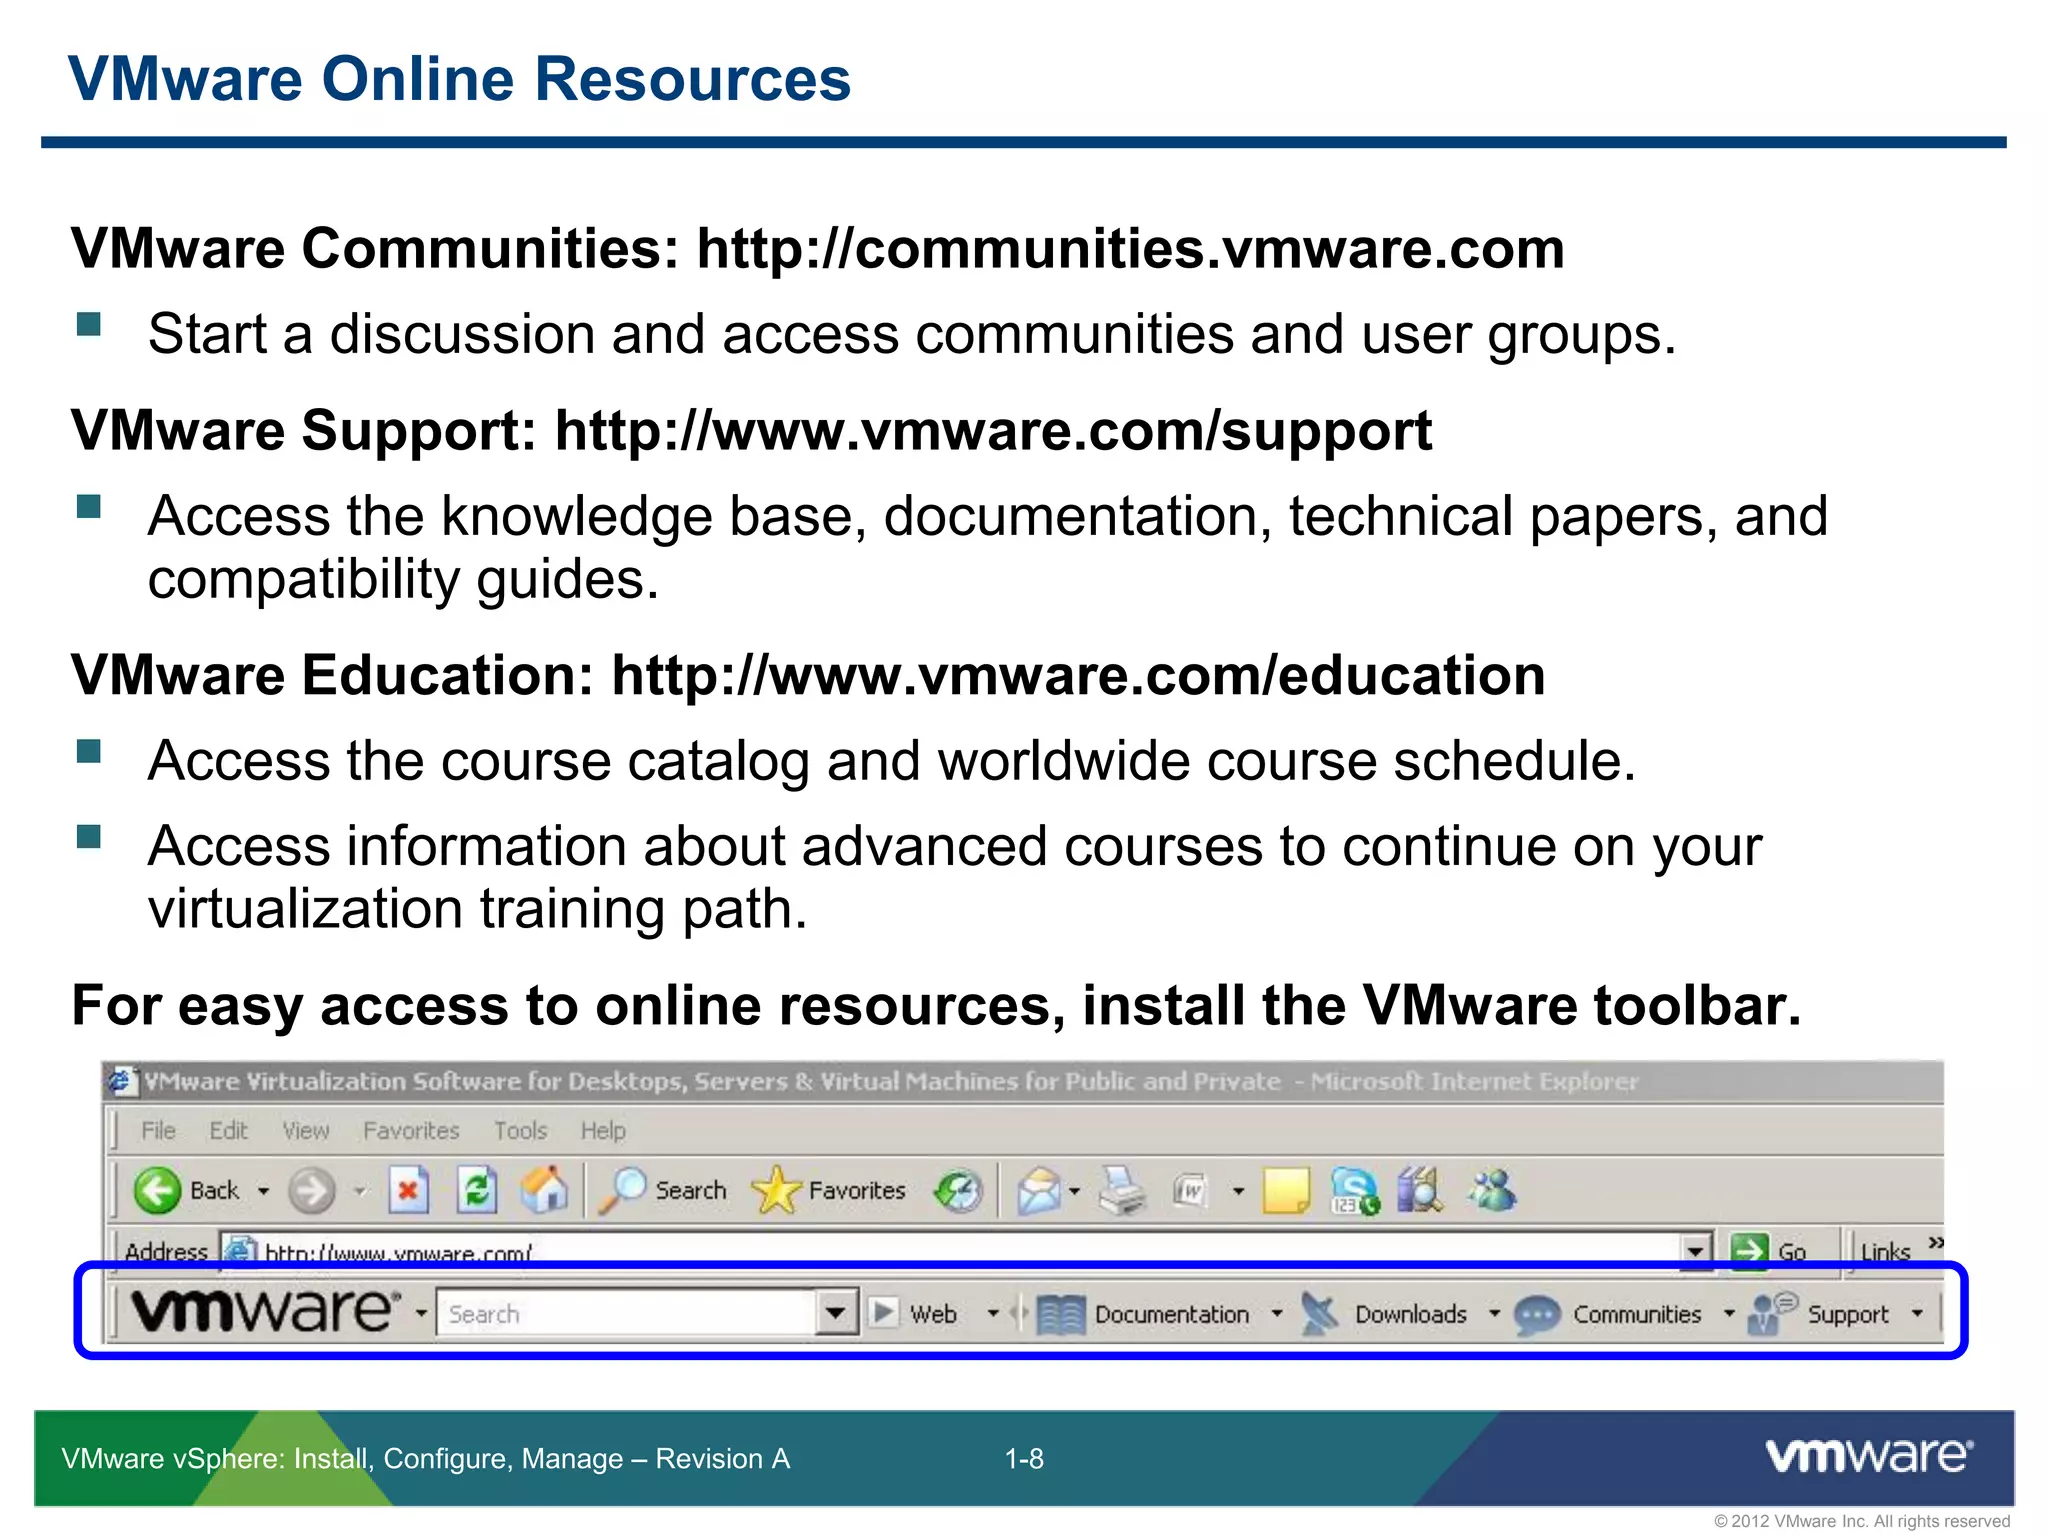Click the communities.vmware.com URL text
Screen dimensions: 2048x1536
(x=1130, y=248)
